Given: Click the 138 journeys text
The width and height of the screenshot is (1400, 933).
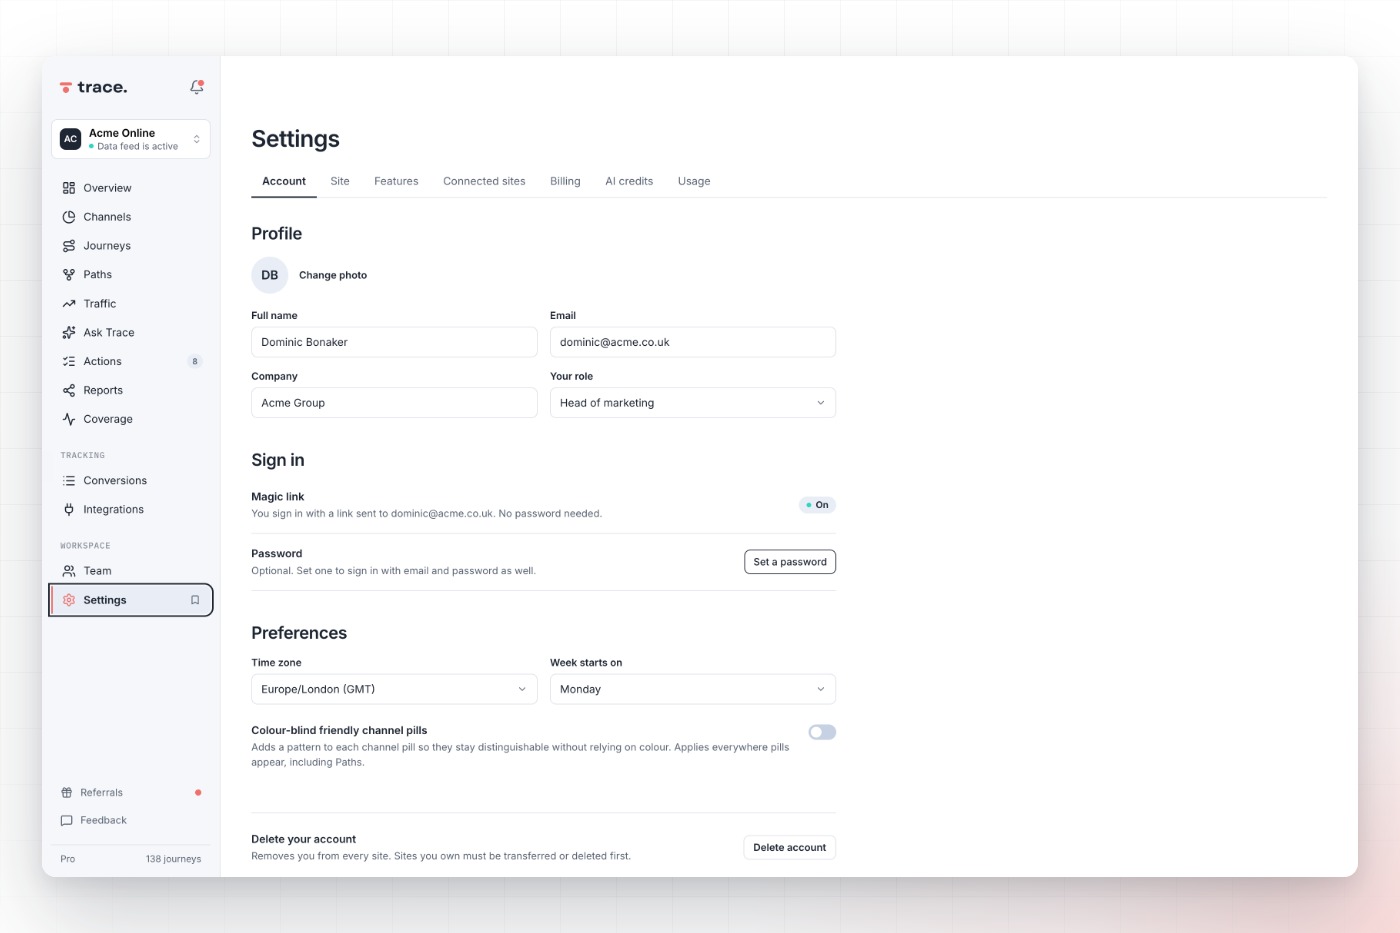Looking at the screenshot, I should (173, 859).
